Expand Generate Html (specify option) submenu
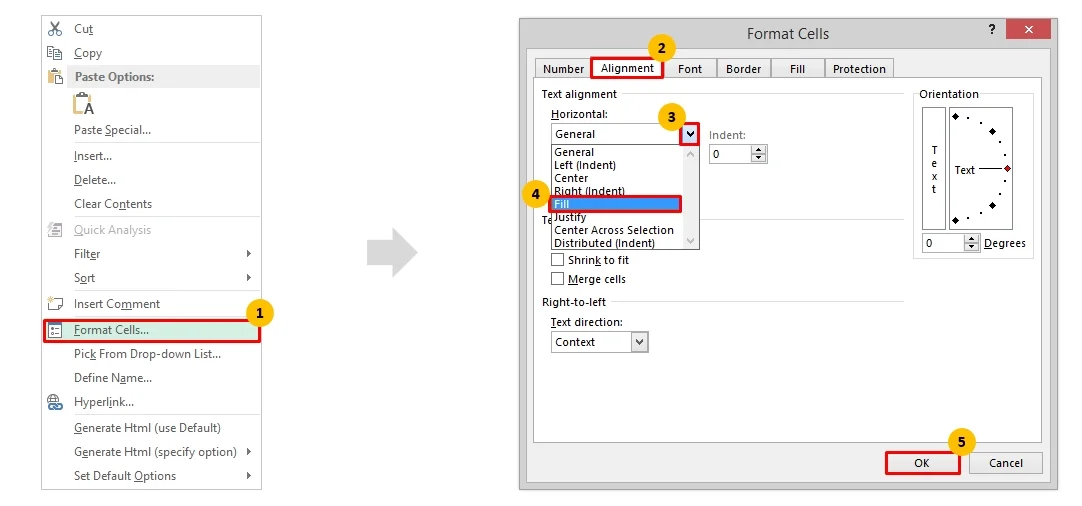The width and height of the screenshot is (1082, 506). [248, 451]
